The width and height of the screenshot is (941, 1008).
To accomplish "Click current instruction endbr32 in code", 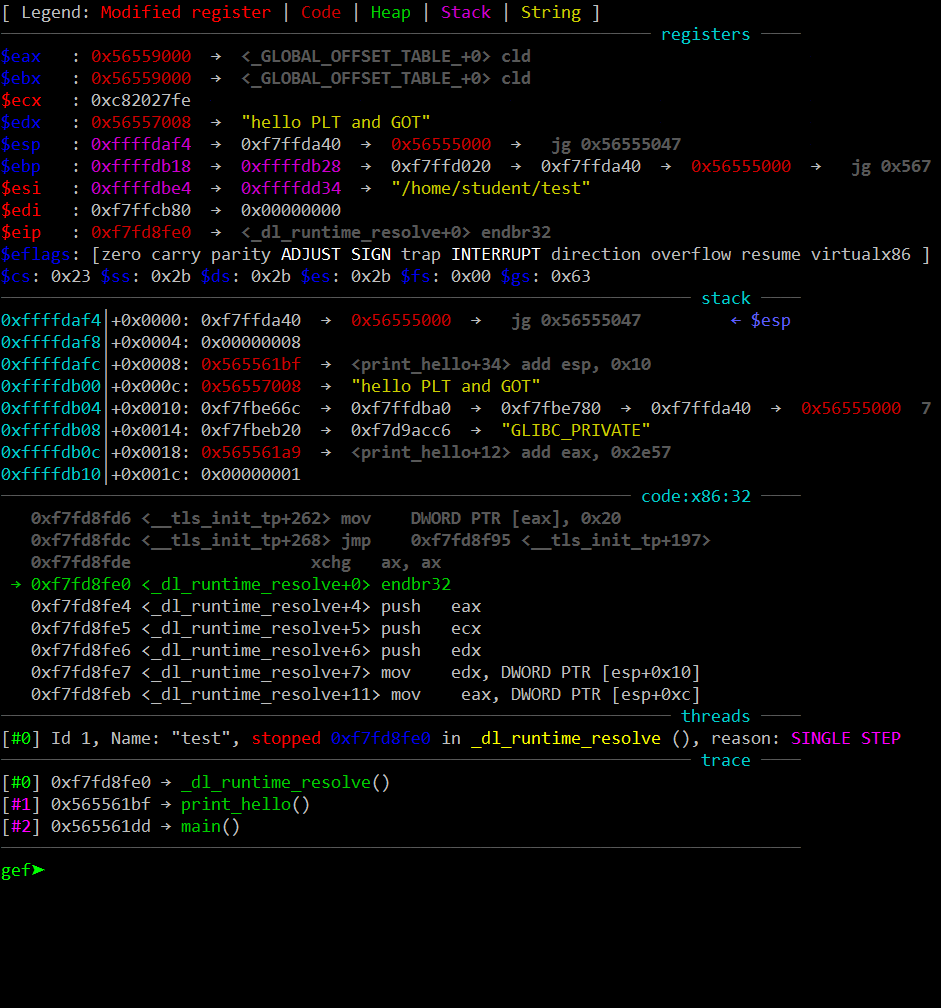I will point(416,584).
